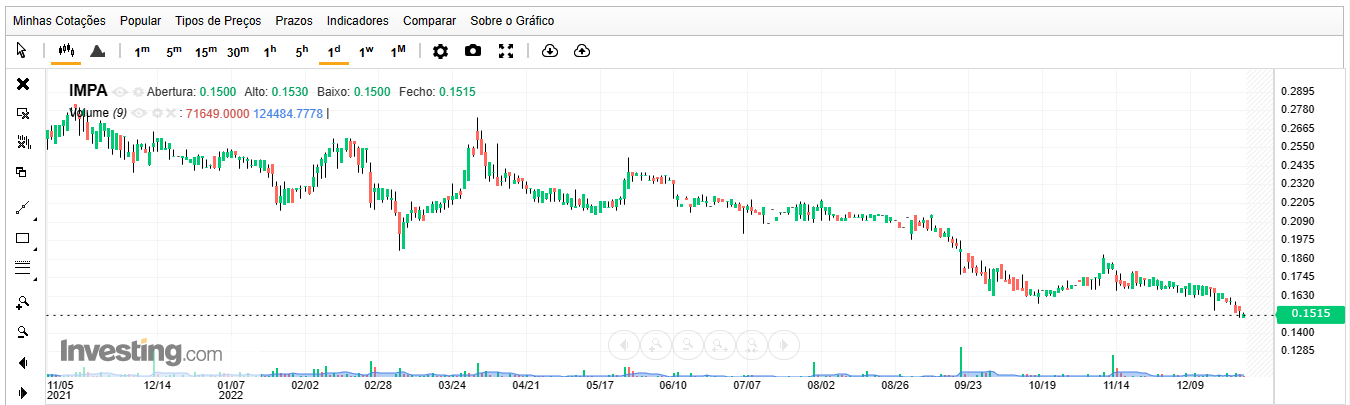
Task: Click floating zoom-in circle button
Action: pos(655,345)
